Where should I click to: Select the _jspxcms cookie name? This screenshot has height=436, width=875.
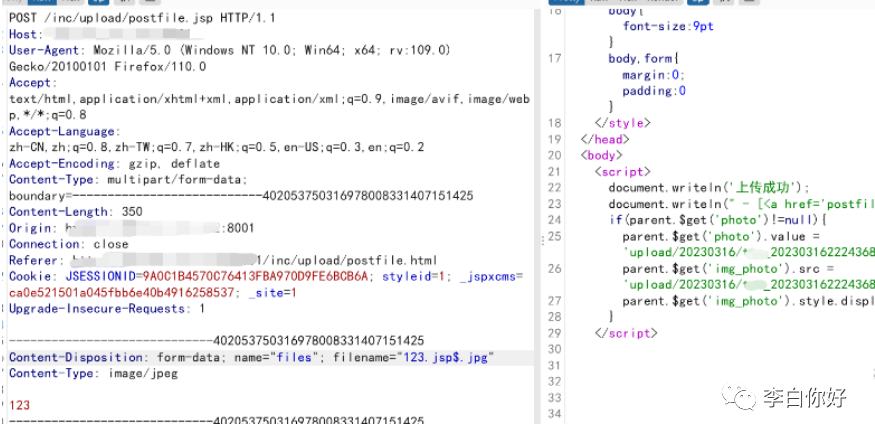[x=489, y=277]
